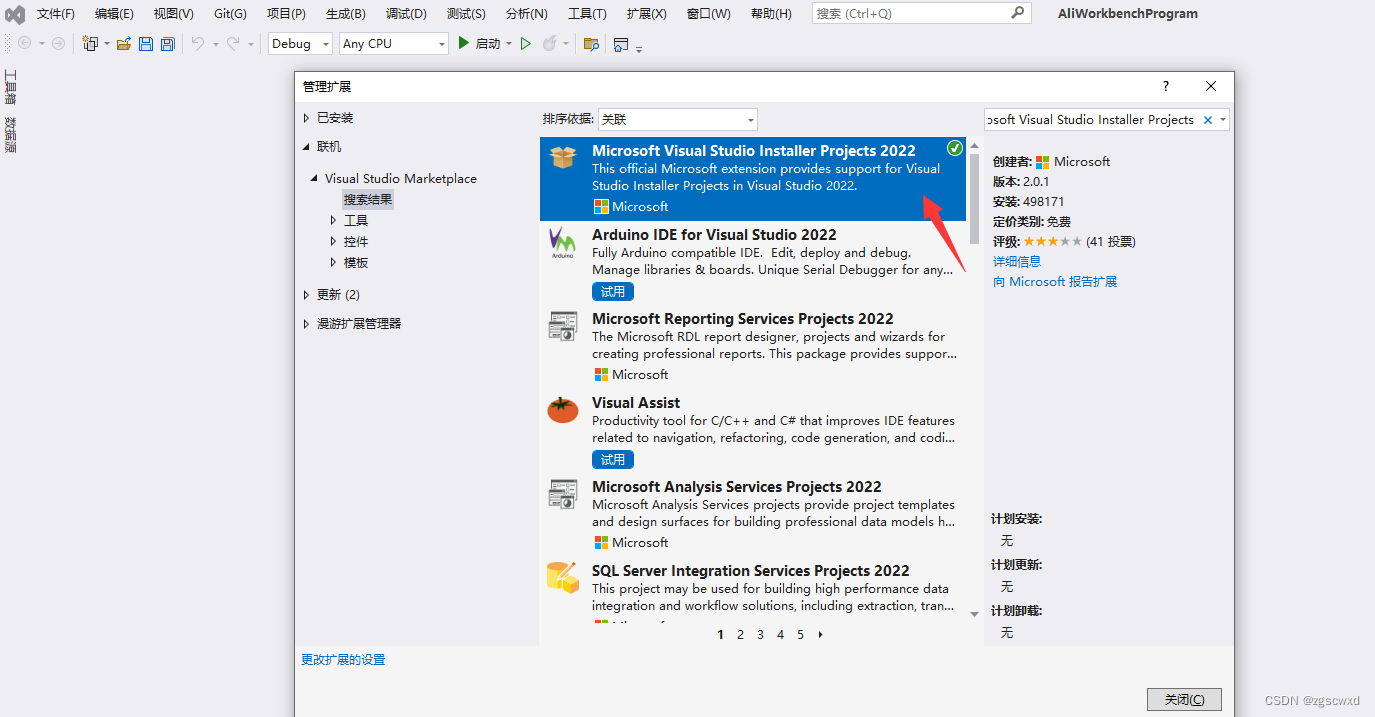1375x717 pixels.
Task: Expand the 模板 category node
Action: (334, 262)
